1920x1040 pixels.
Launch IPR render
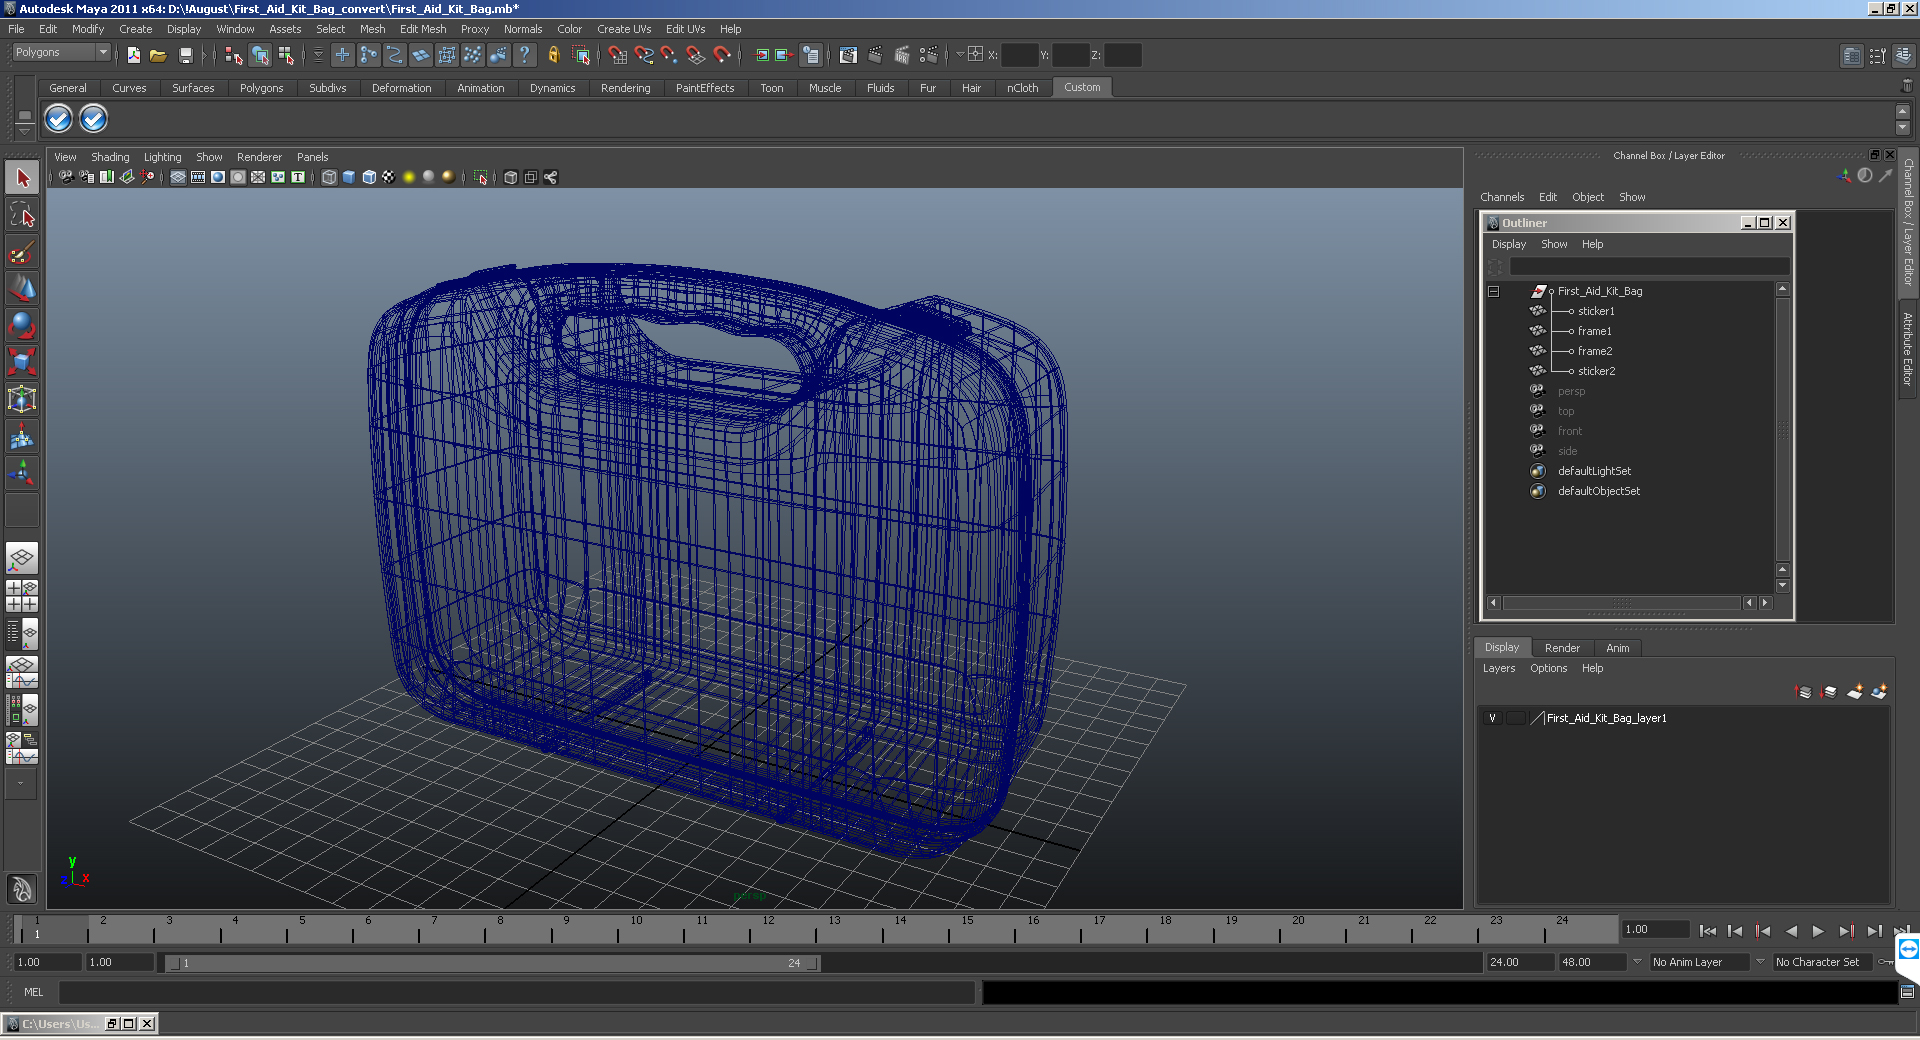pyautogui.click(x=901, y=55)
